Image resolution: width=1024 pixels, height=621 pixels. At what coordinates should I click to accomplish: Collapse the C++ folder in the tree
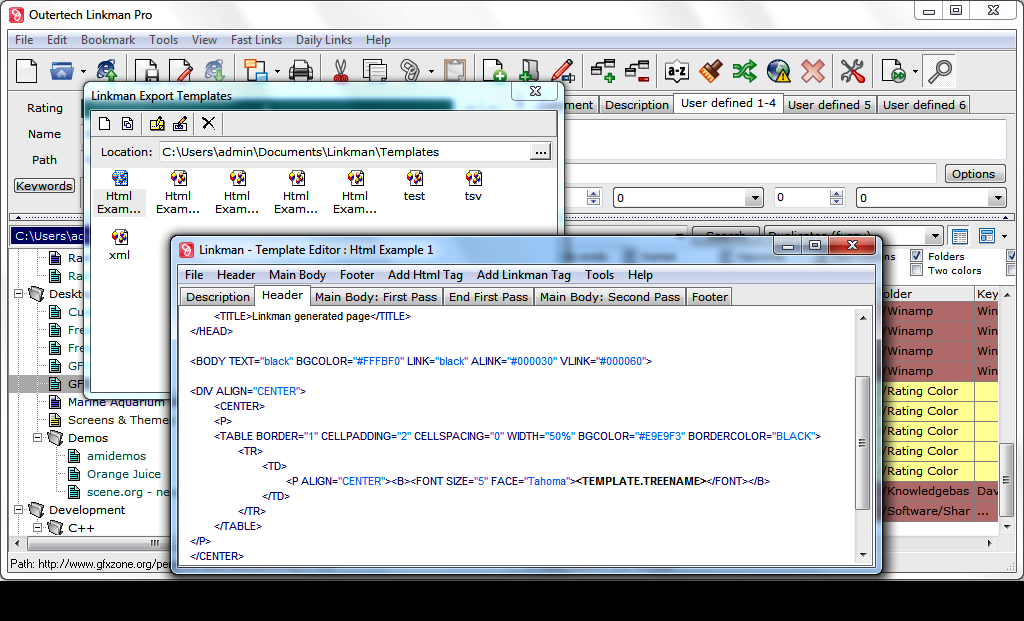coord(38,528)
